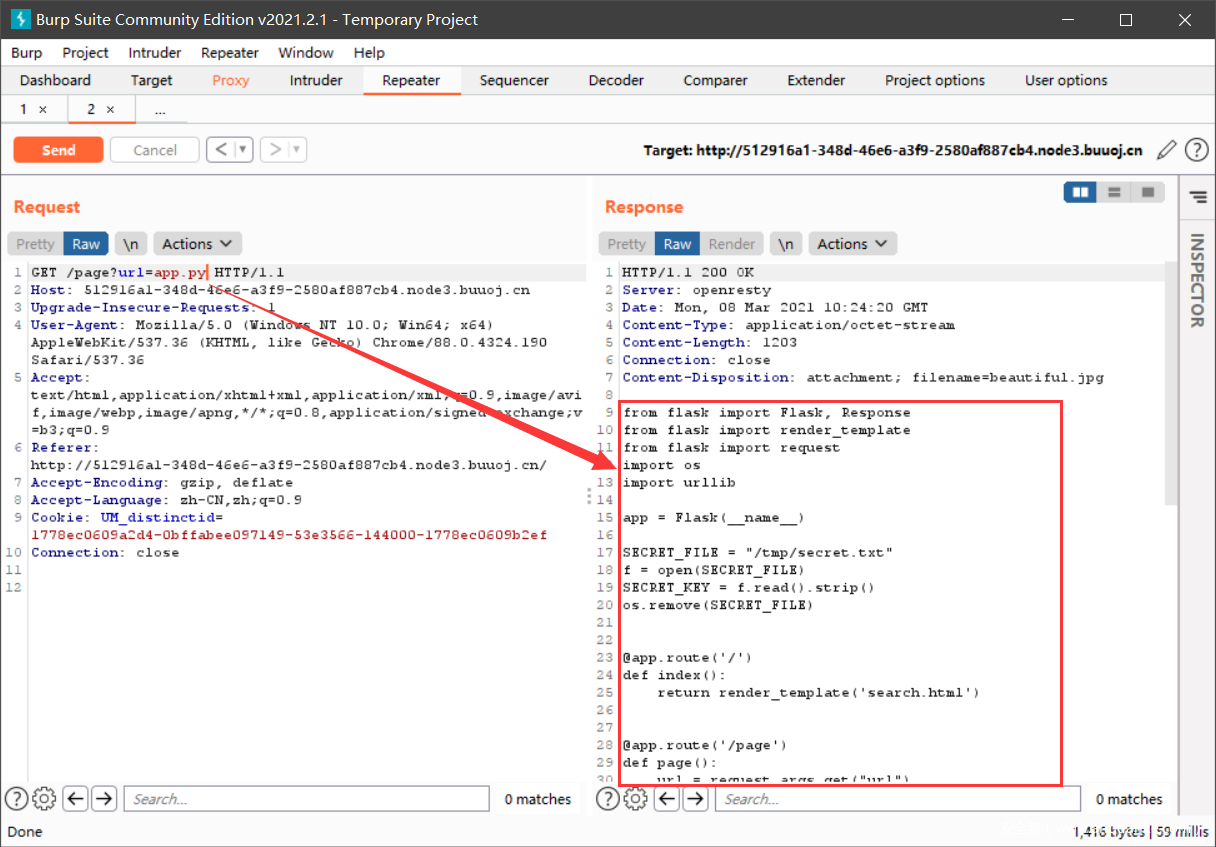
Task: Expand the request Actions dropdown
Action: point(197,244)
